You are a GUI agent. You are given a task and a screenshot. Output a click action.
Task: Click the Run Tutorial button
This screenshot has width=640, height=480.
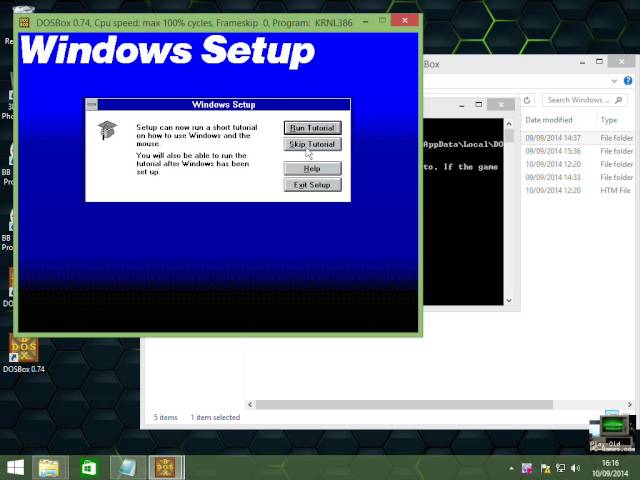click(x=312, y=128)
